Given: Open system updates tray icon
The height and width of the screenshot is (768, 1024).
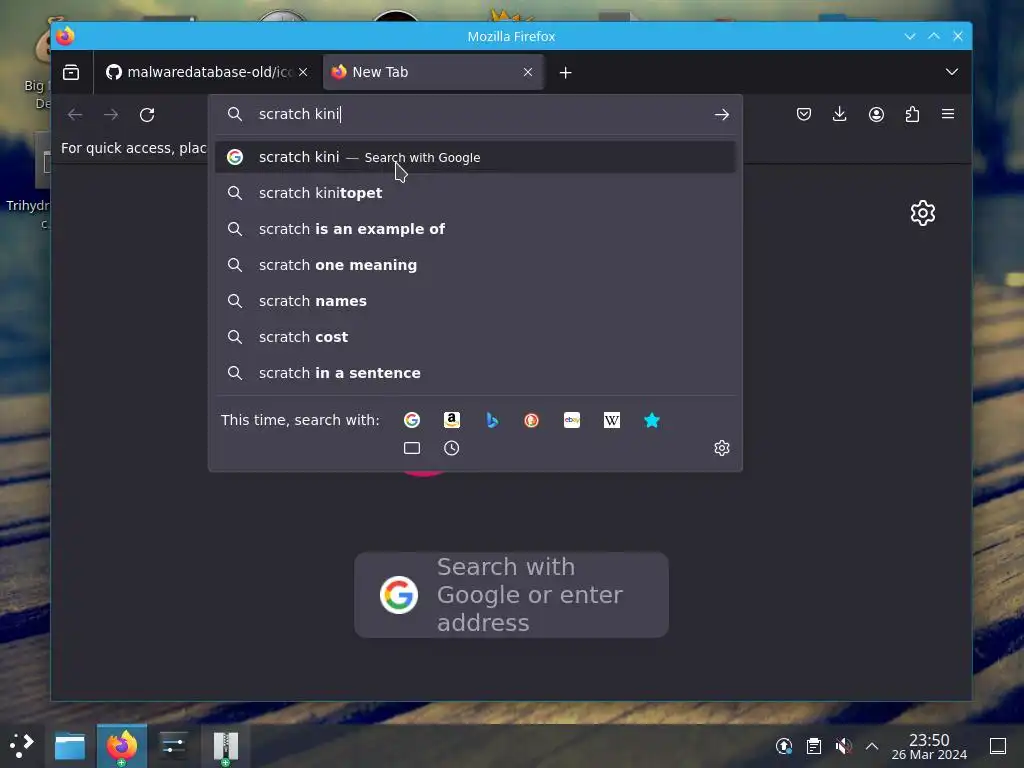Looking at the screenshot, I should (784, 746).
